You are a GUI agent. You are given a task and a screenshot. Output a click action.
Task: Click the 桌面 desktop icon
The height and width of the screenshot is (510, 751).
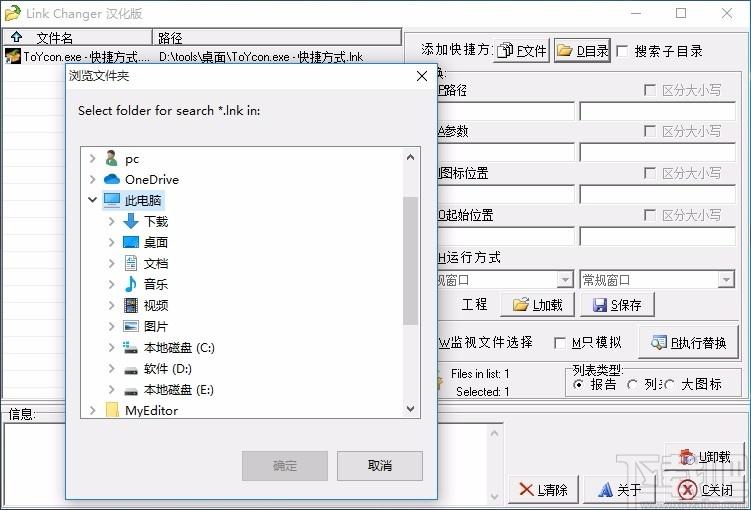click(x=131, y=242)
